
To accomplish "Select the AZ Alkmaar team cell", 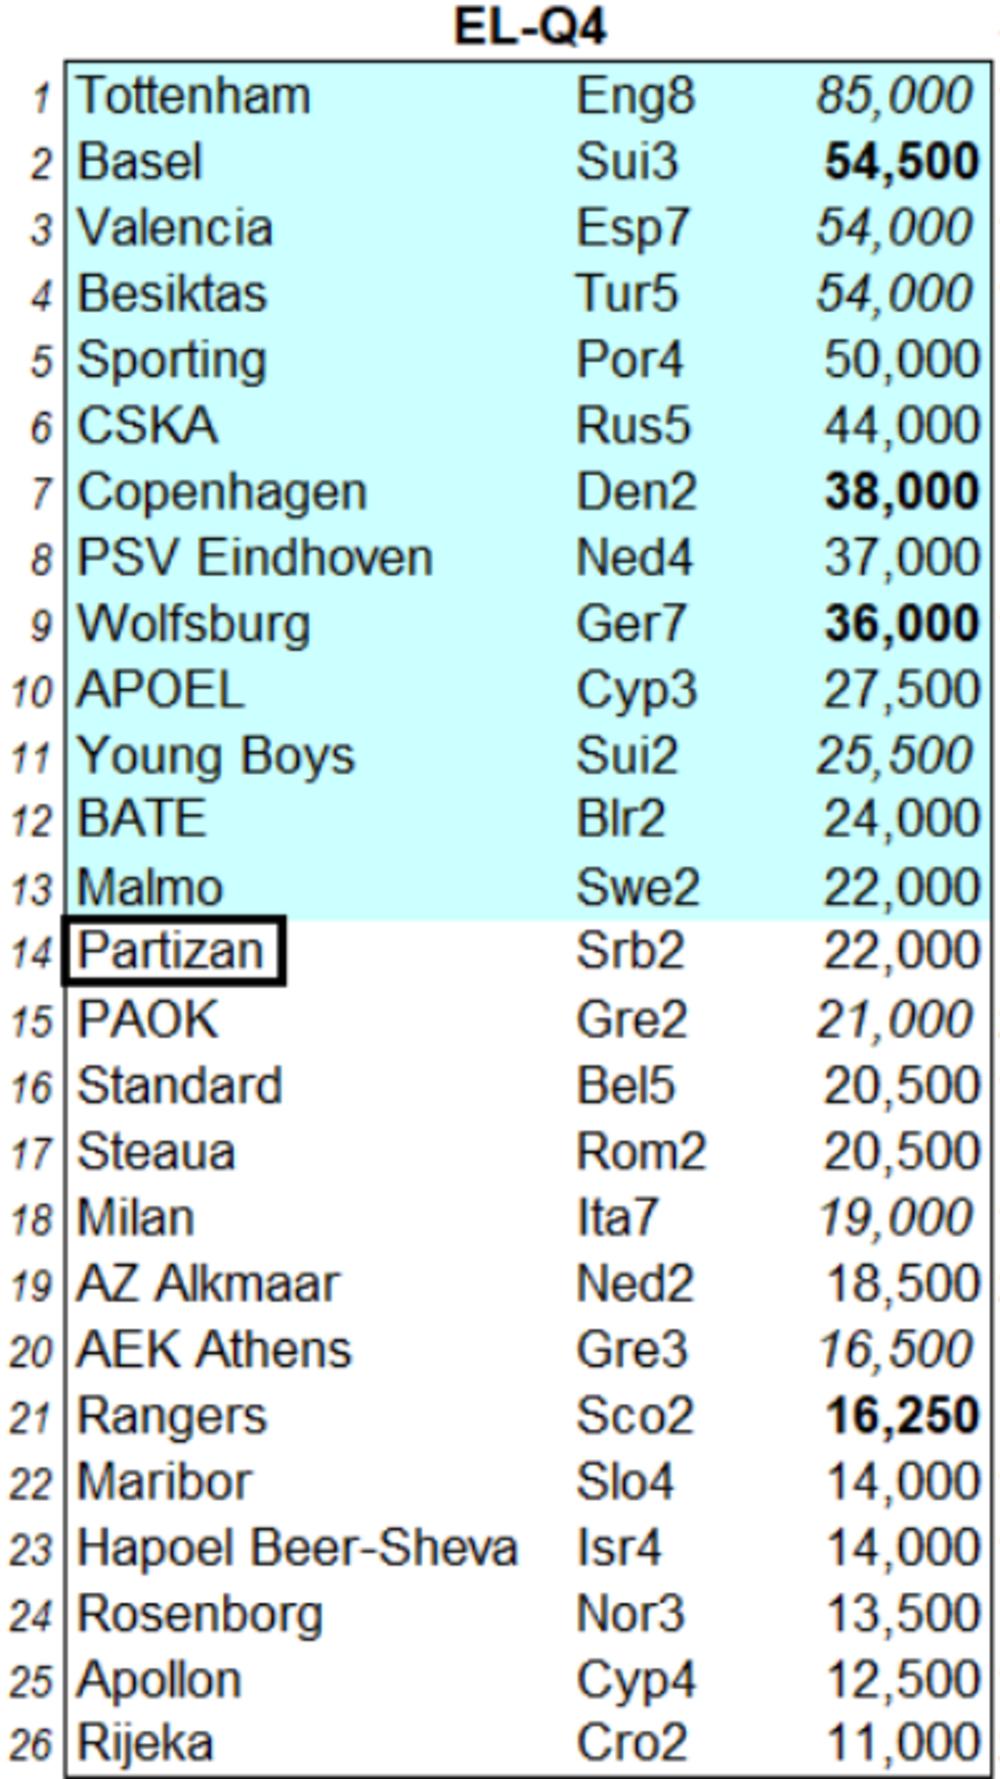I will coord(208,1284).
